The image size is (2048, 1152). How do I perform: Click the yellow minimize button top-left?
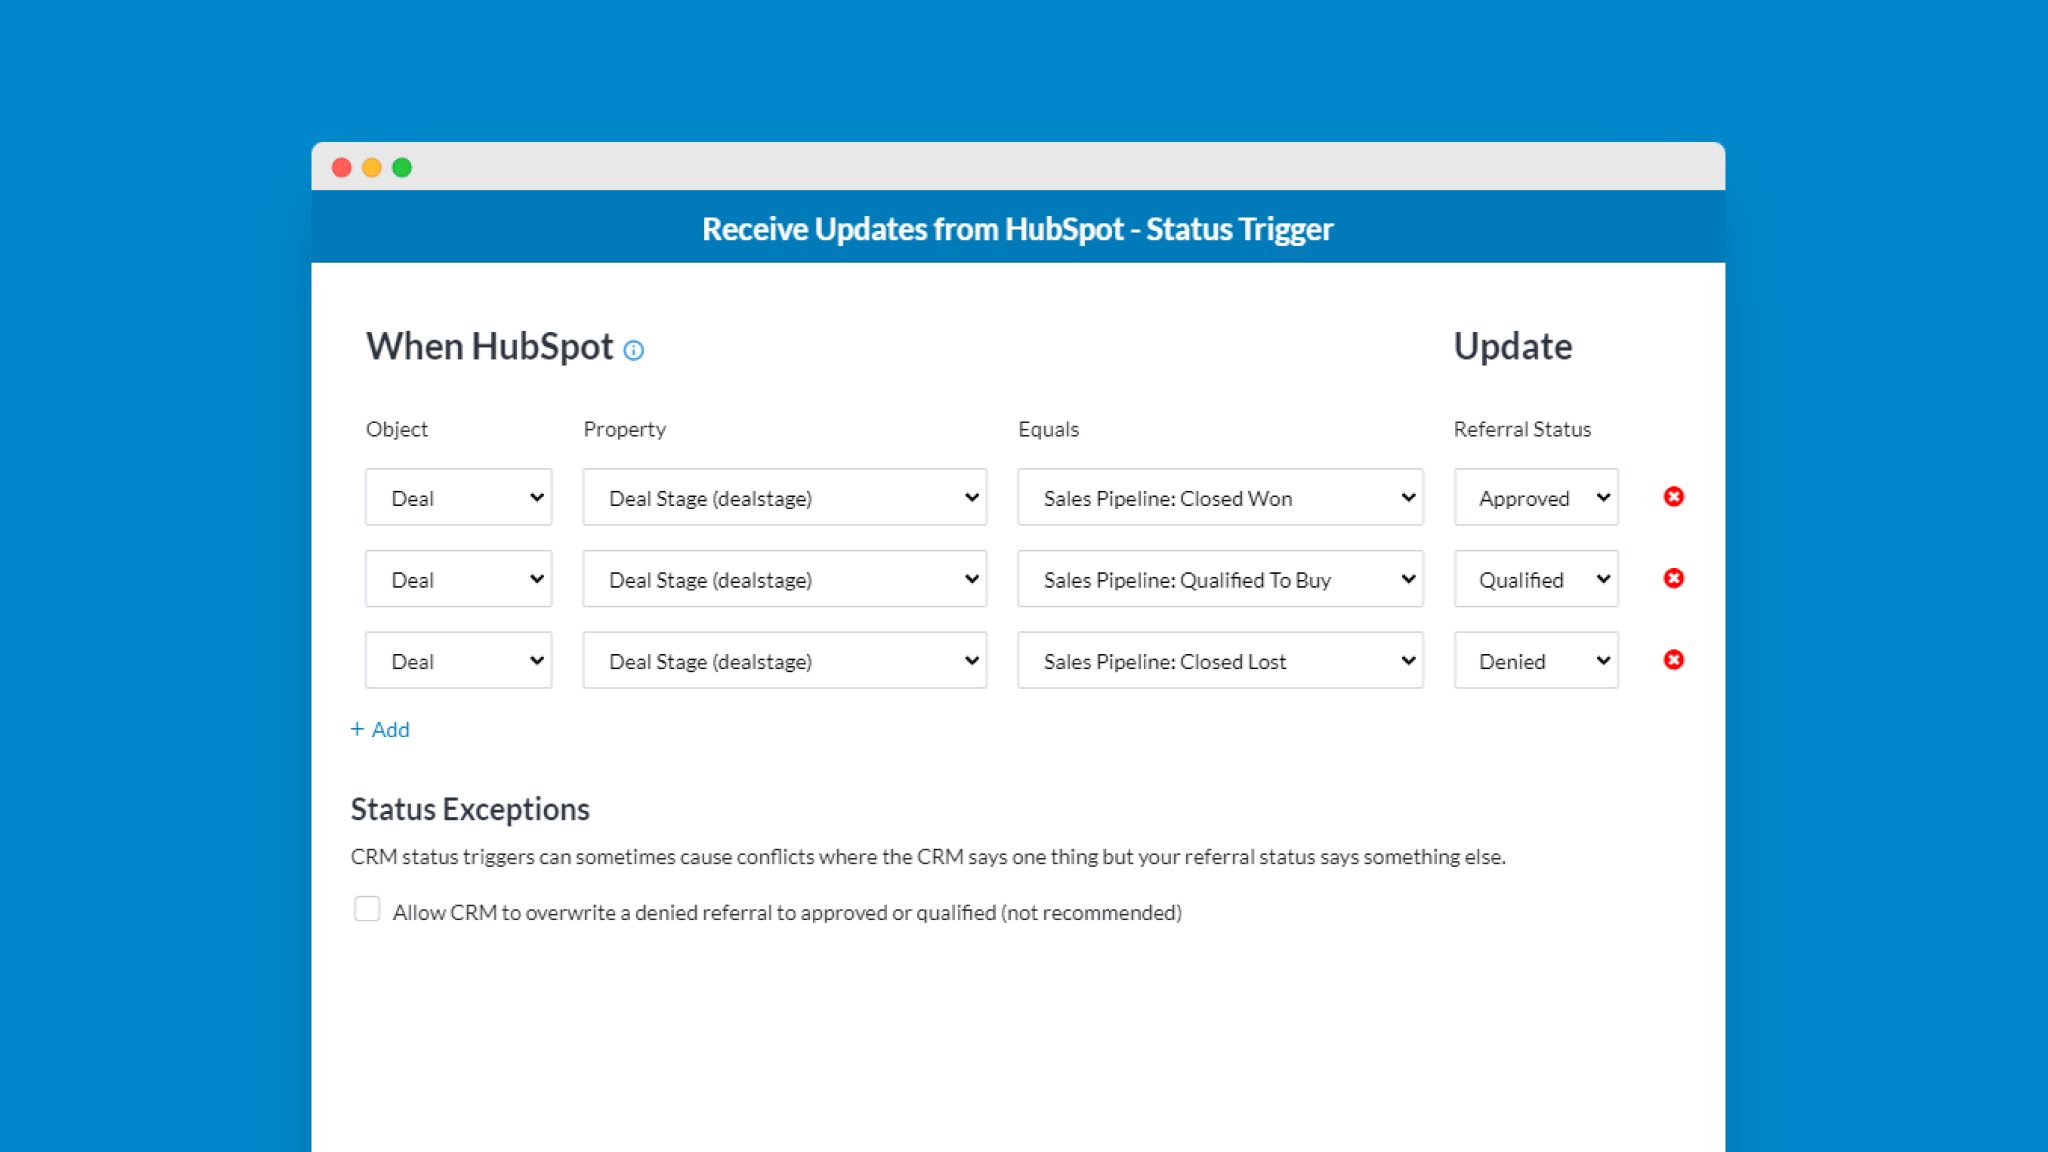pyautogui.click(x=371, y=167)
